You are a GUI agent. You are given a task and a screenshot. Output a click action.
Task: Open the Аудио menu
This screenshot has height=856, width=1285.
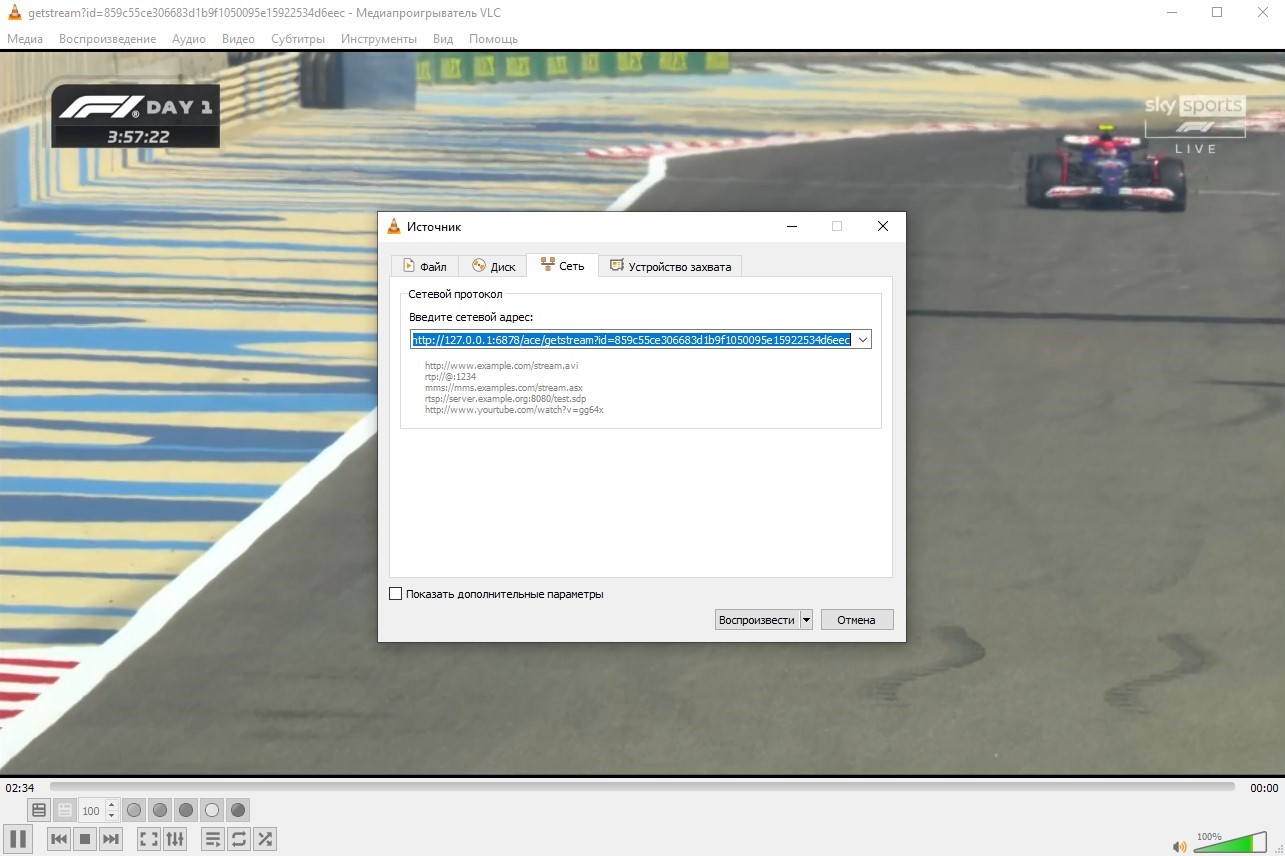pyautogui.click(x=189, y=39)
